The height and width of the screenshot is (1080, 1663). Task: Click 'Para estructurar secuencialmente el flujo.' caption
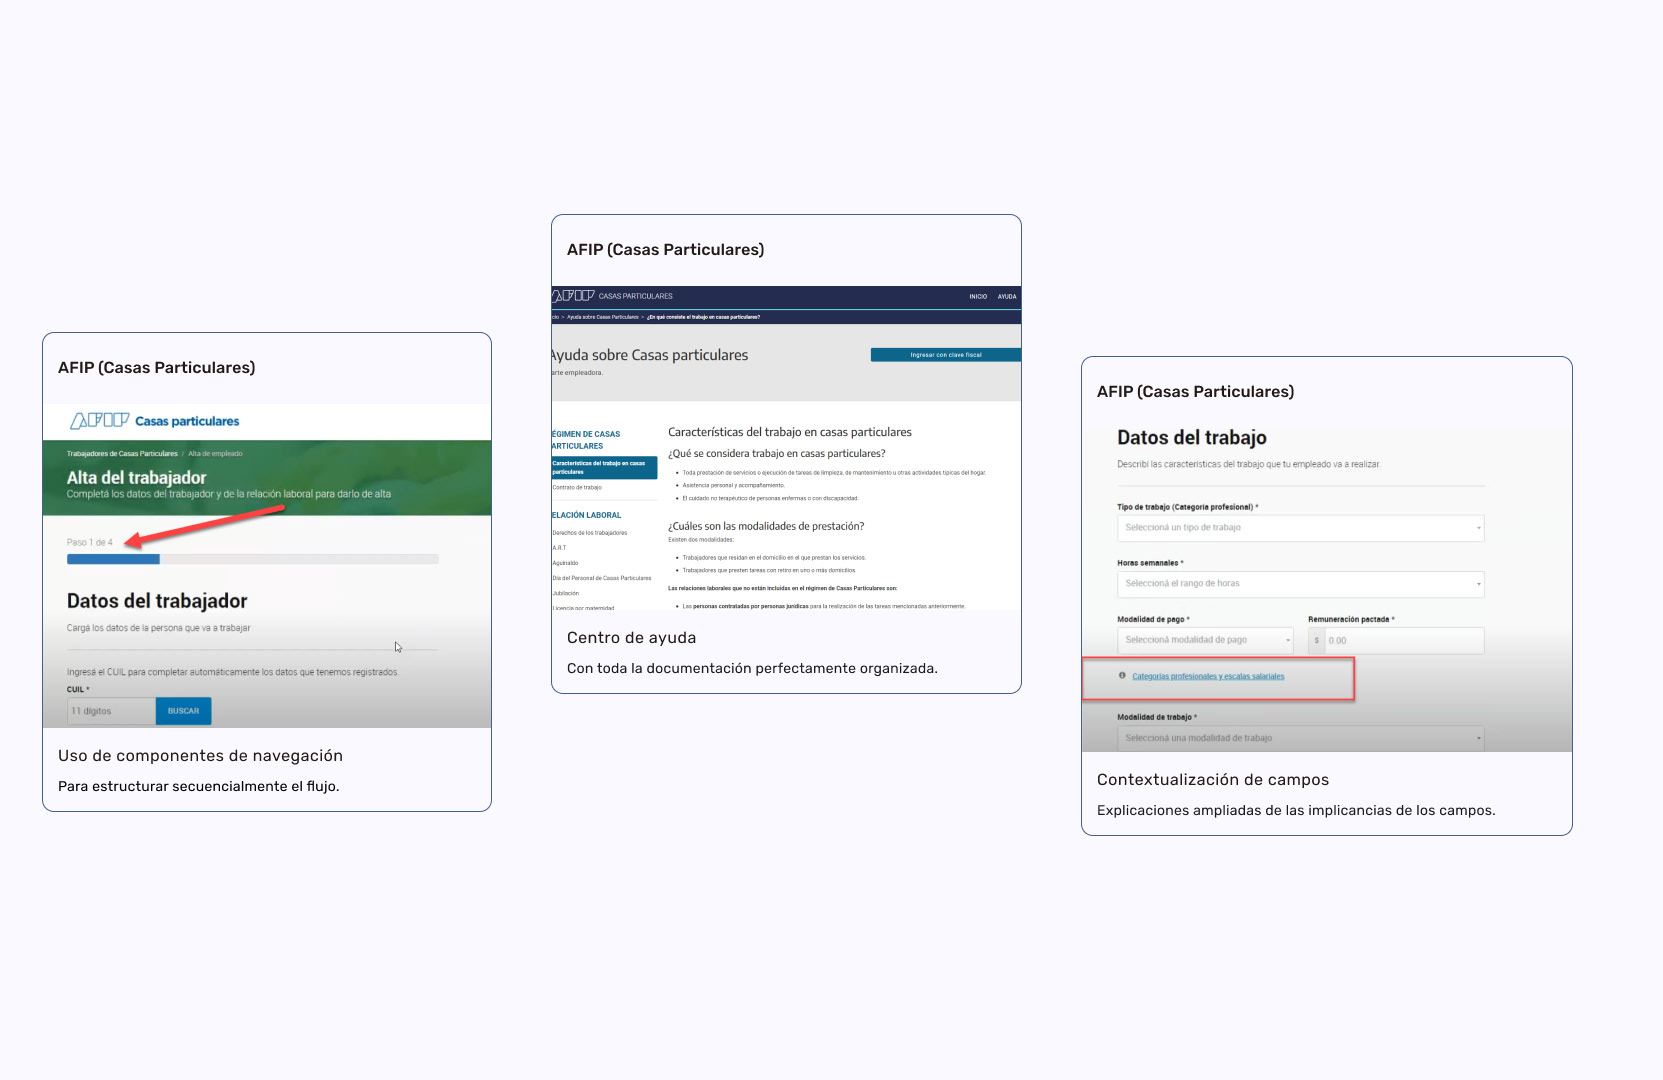tap(199, 786)
